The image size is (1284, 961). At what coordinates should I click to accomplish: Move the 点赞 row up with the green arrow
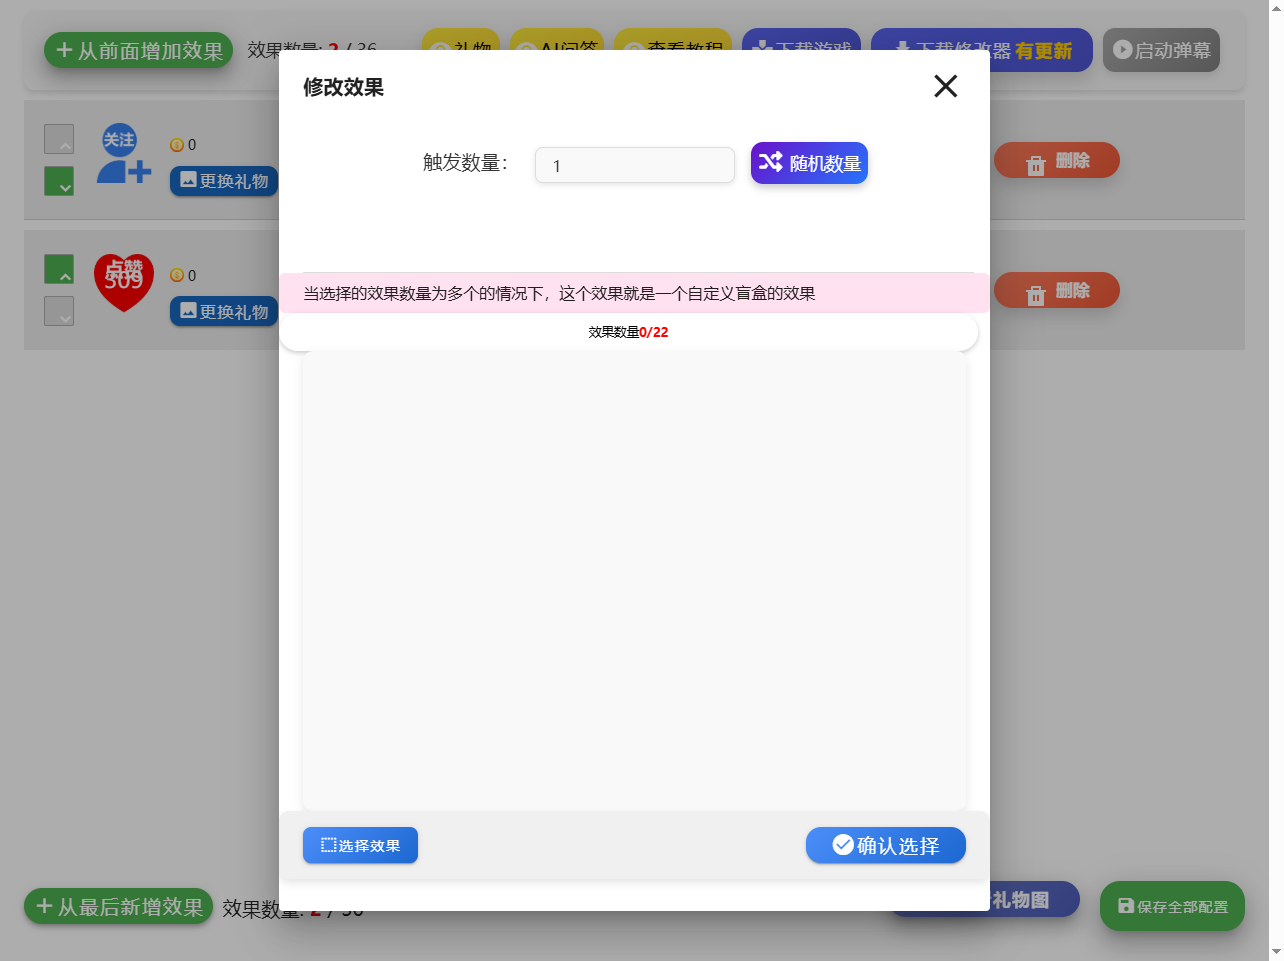tap(59, 269)
